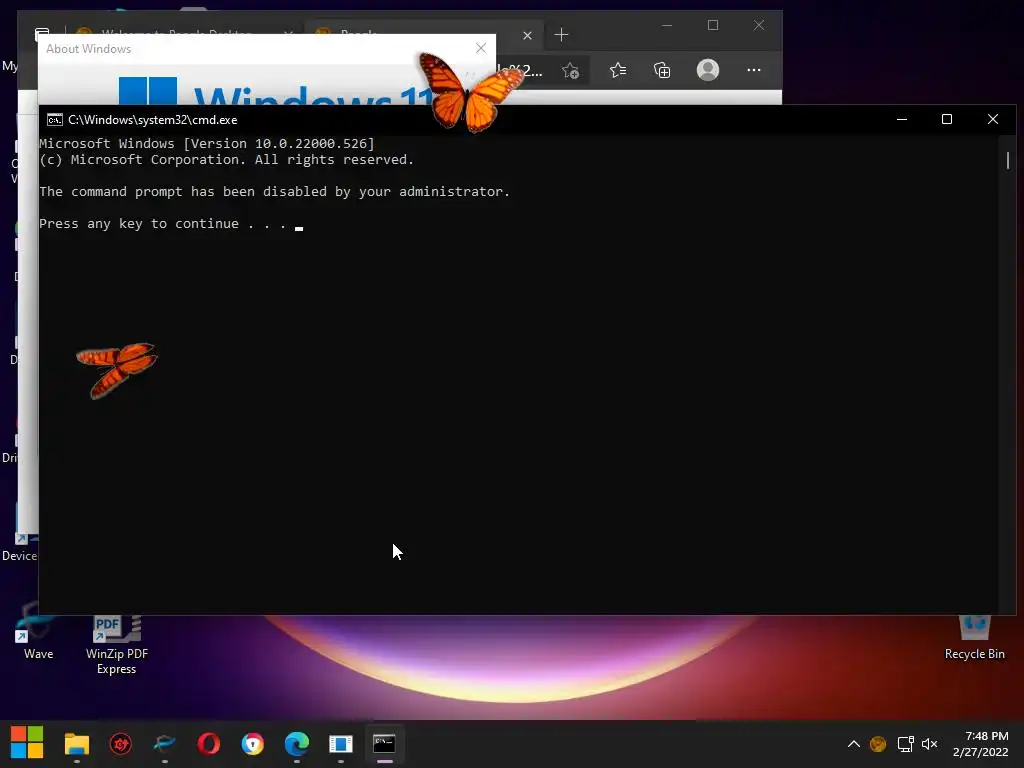Show hidden system tray icons
1024x768 pixels.
point(854,744)
